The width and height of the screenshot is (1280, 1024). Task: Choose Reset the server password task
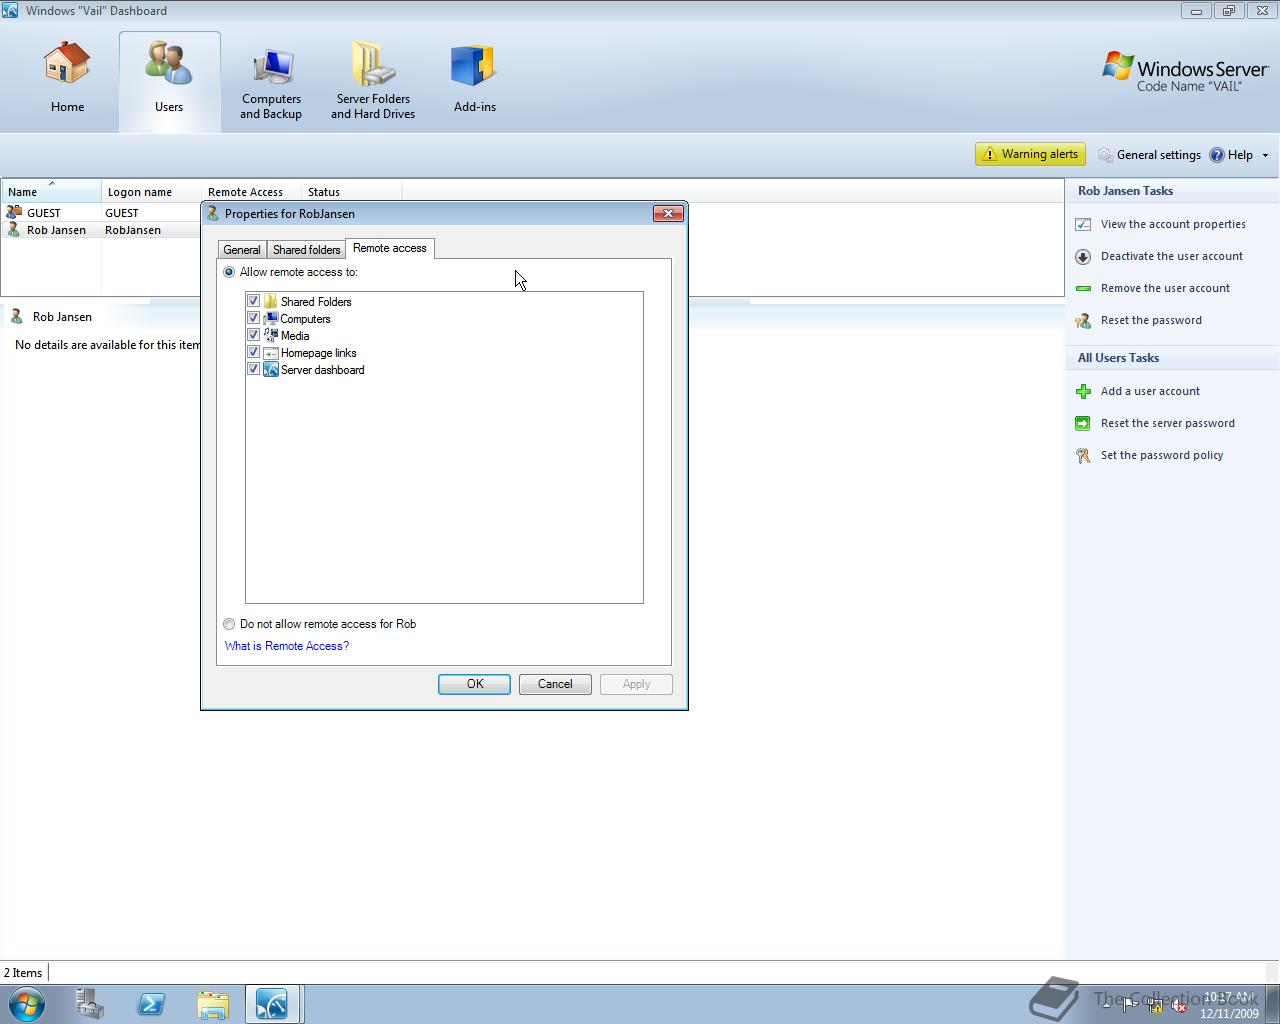click(1168, 423)
